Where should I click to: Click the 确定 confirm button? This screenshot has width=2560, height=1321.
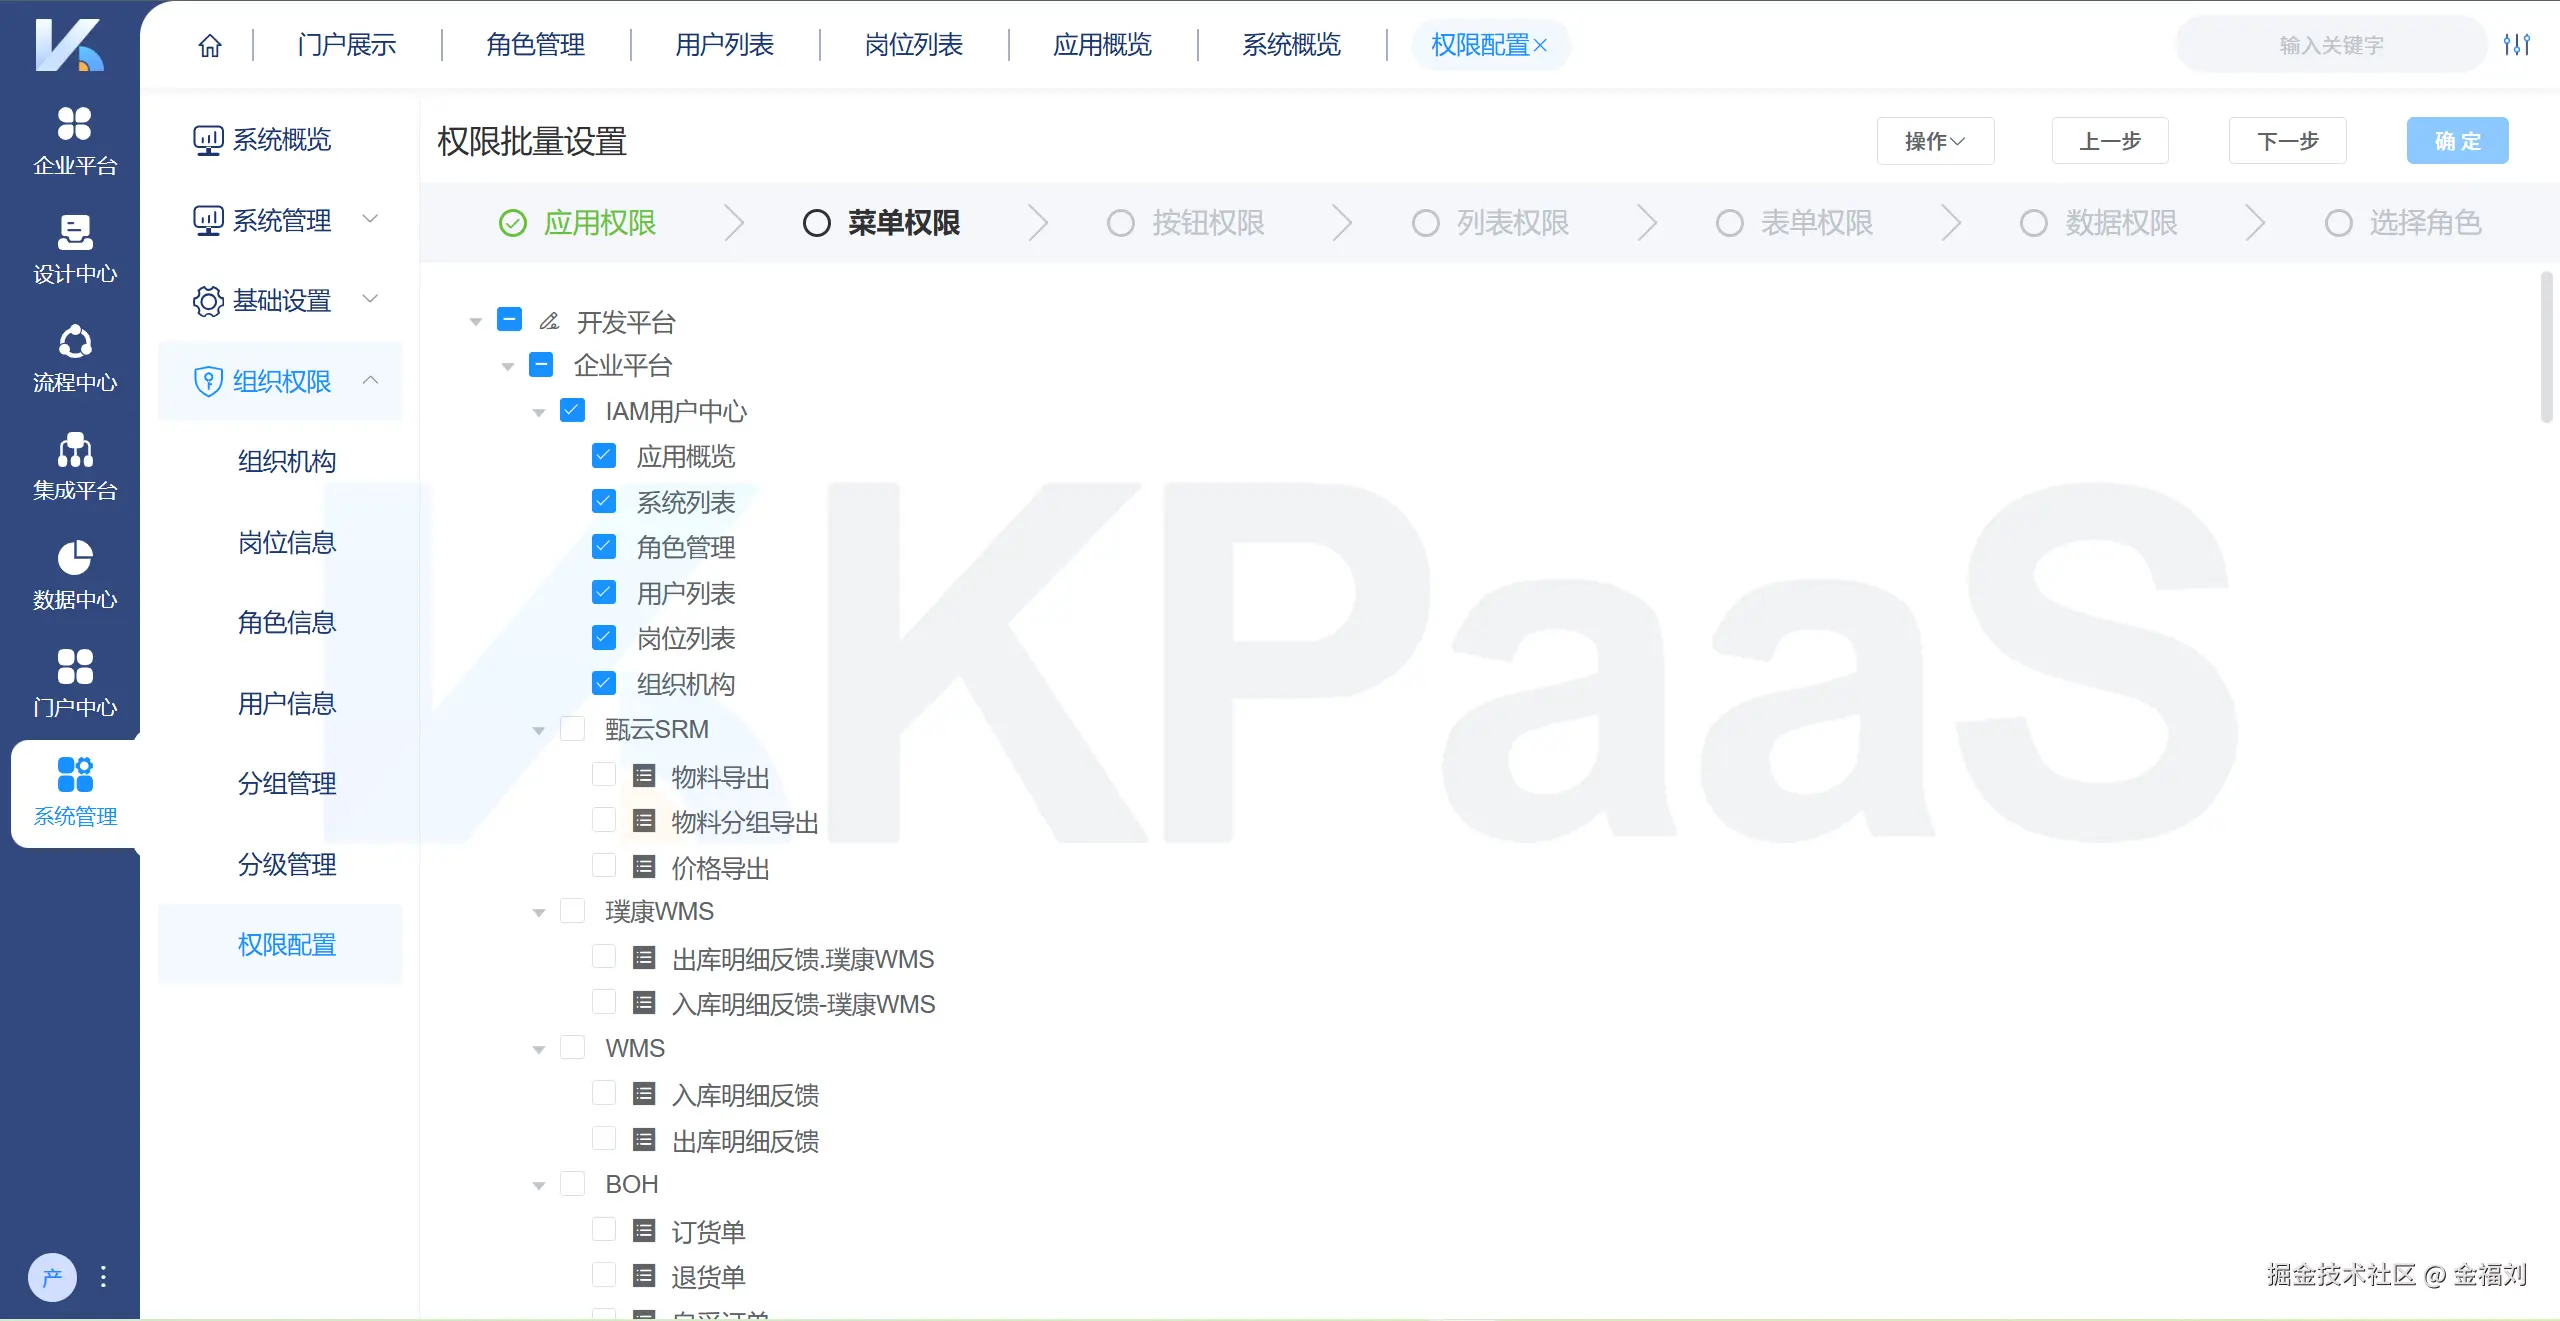[2457, 140]
